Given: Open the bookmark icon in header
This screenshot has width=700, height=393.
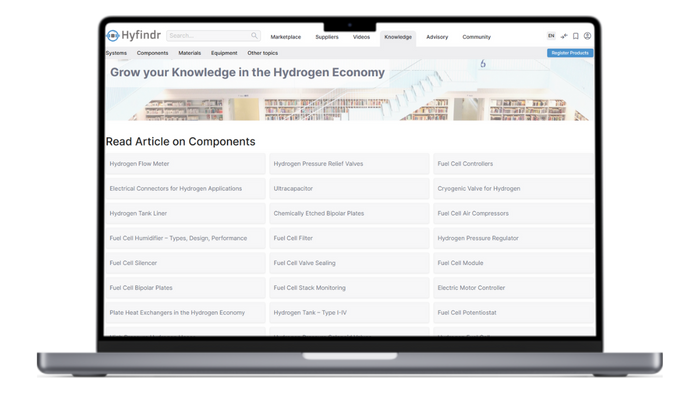Looking at the screenshot, I should [x=576, y=36].
